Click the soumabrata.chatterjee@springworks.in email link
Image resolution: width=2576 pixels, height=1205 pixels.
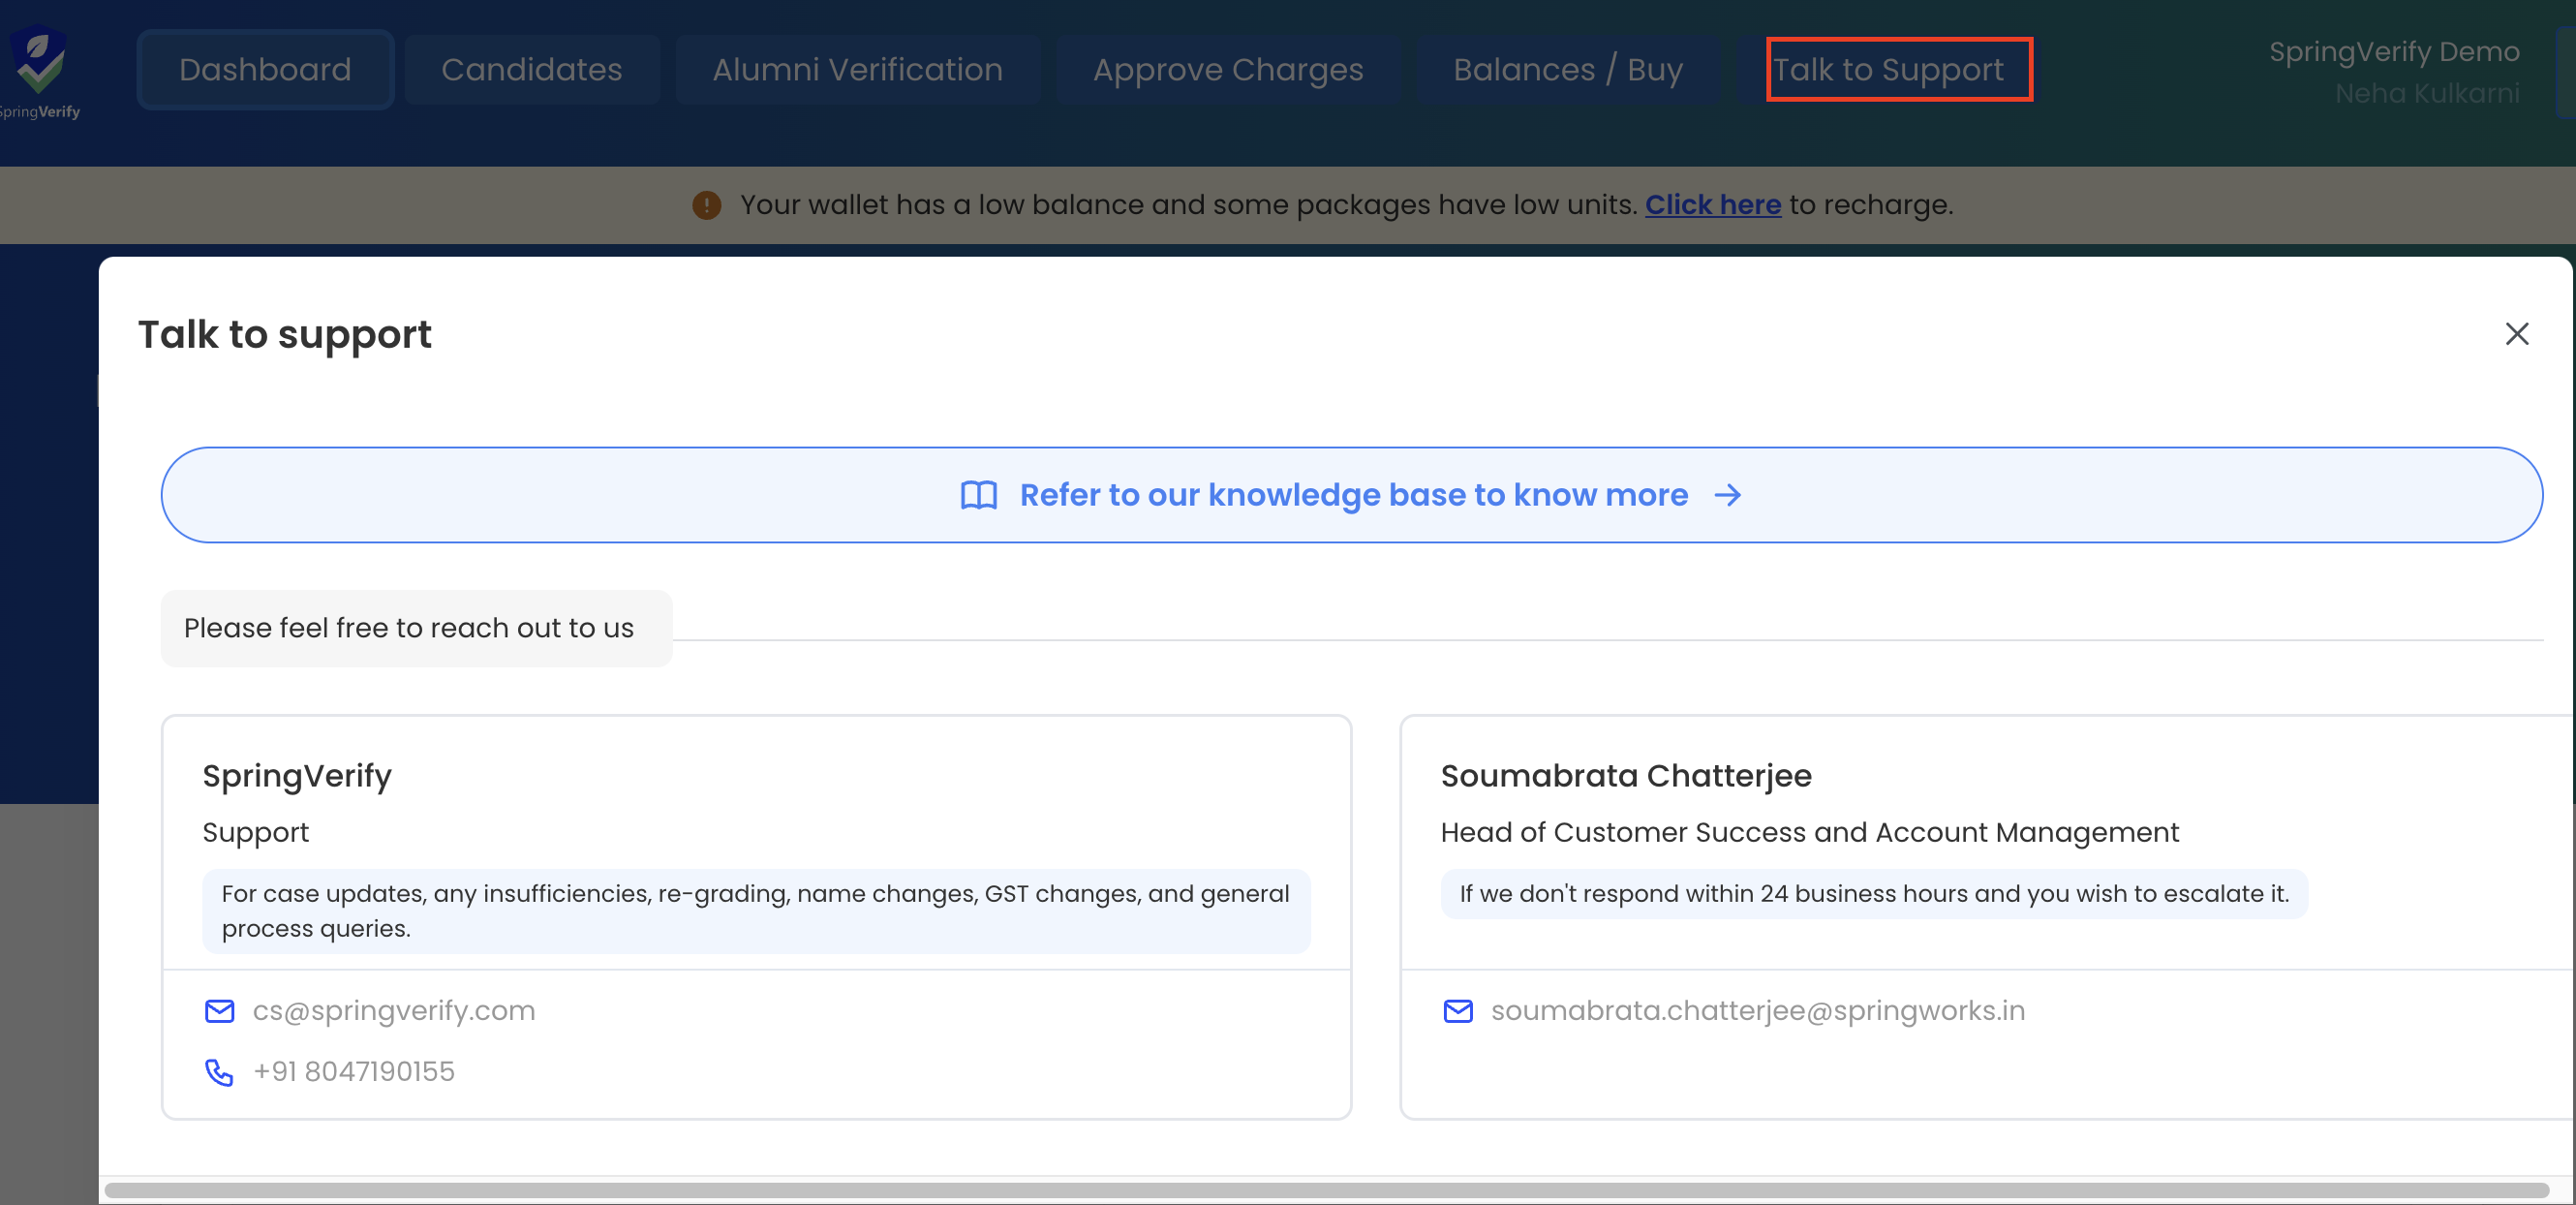coord(1757,1011)
